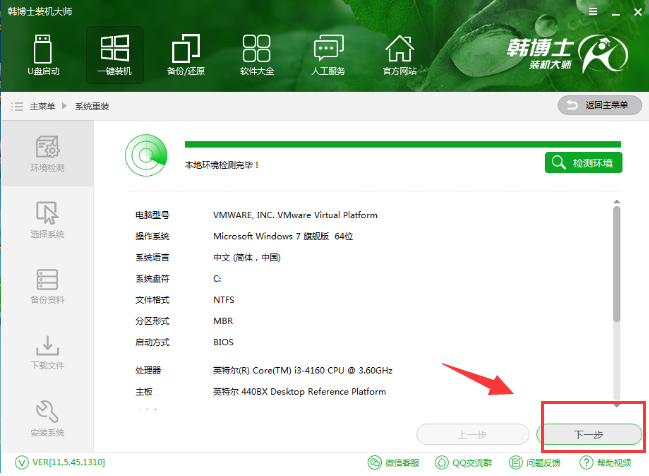This screenshot has height=476, width=649.
Task: Click the info list scrollbar thumb
Action: (x=617, y=264)
